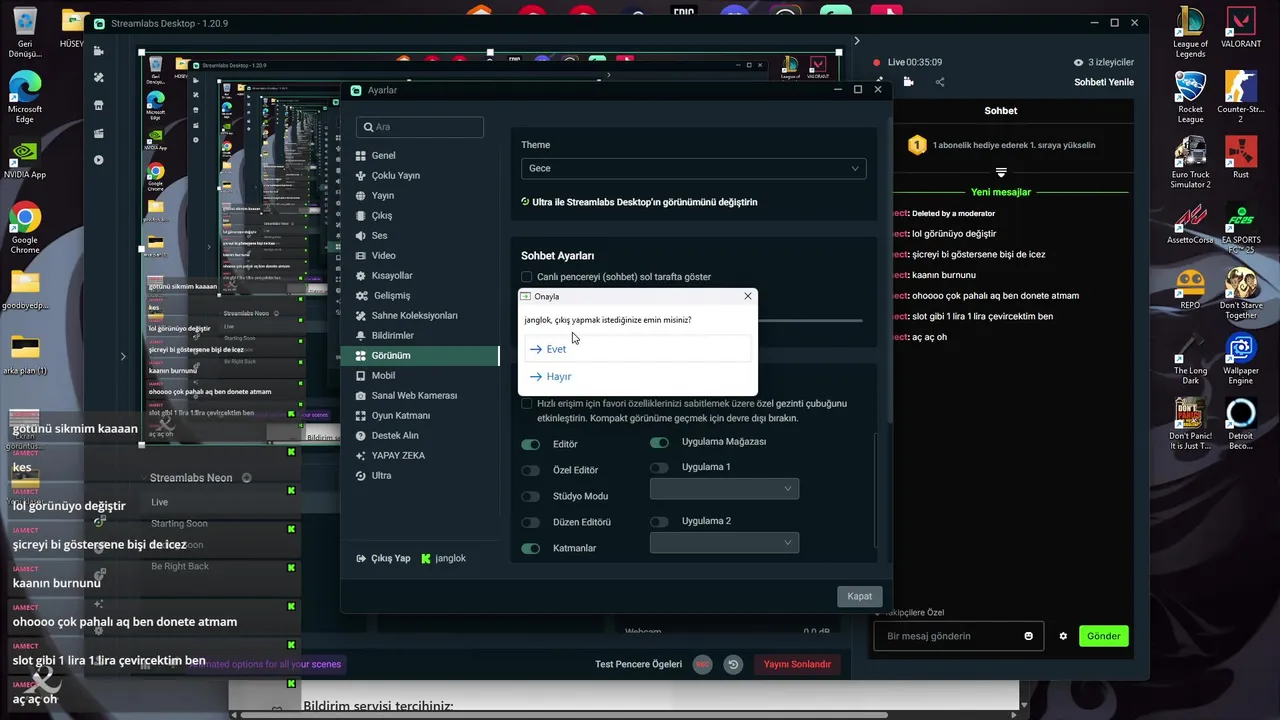Click Çıkış Yap logout link

(x=383, y=558)
